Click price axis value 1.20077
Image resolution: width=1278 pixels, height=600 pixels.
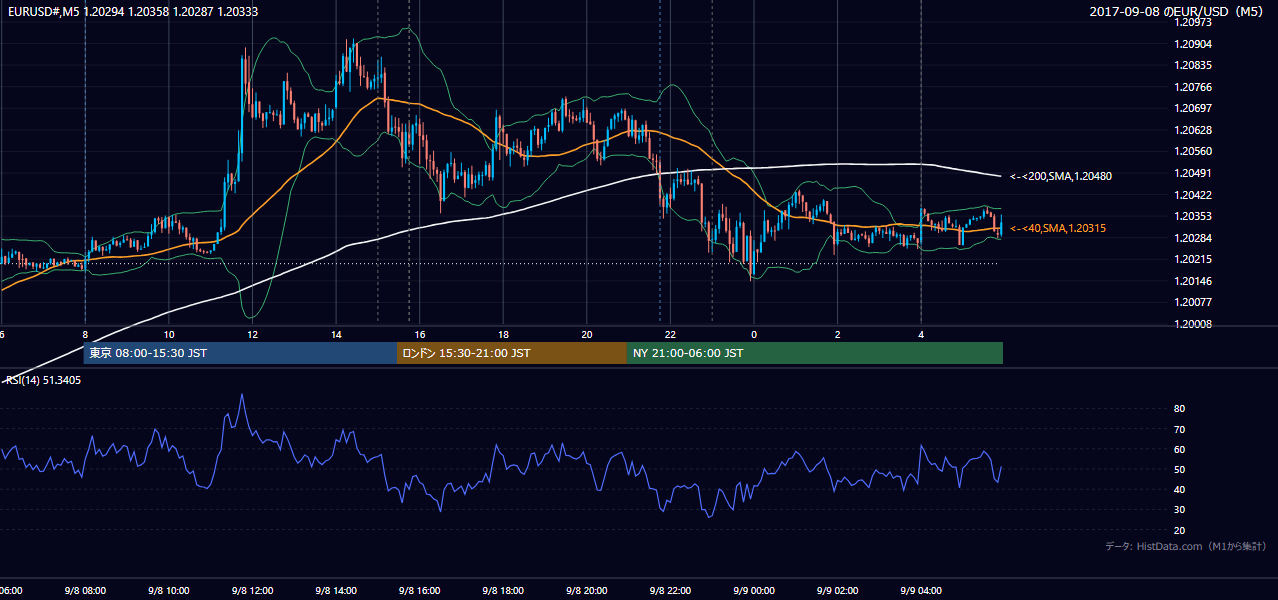click(x=1194, y=302)
